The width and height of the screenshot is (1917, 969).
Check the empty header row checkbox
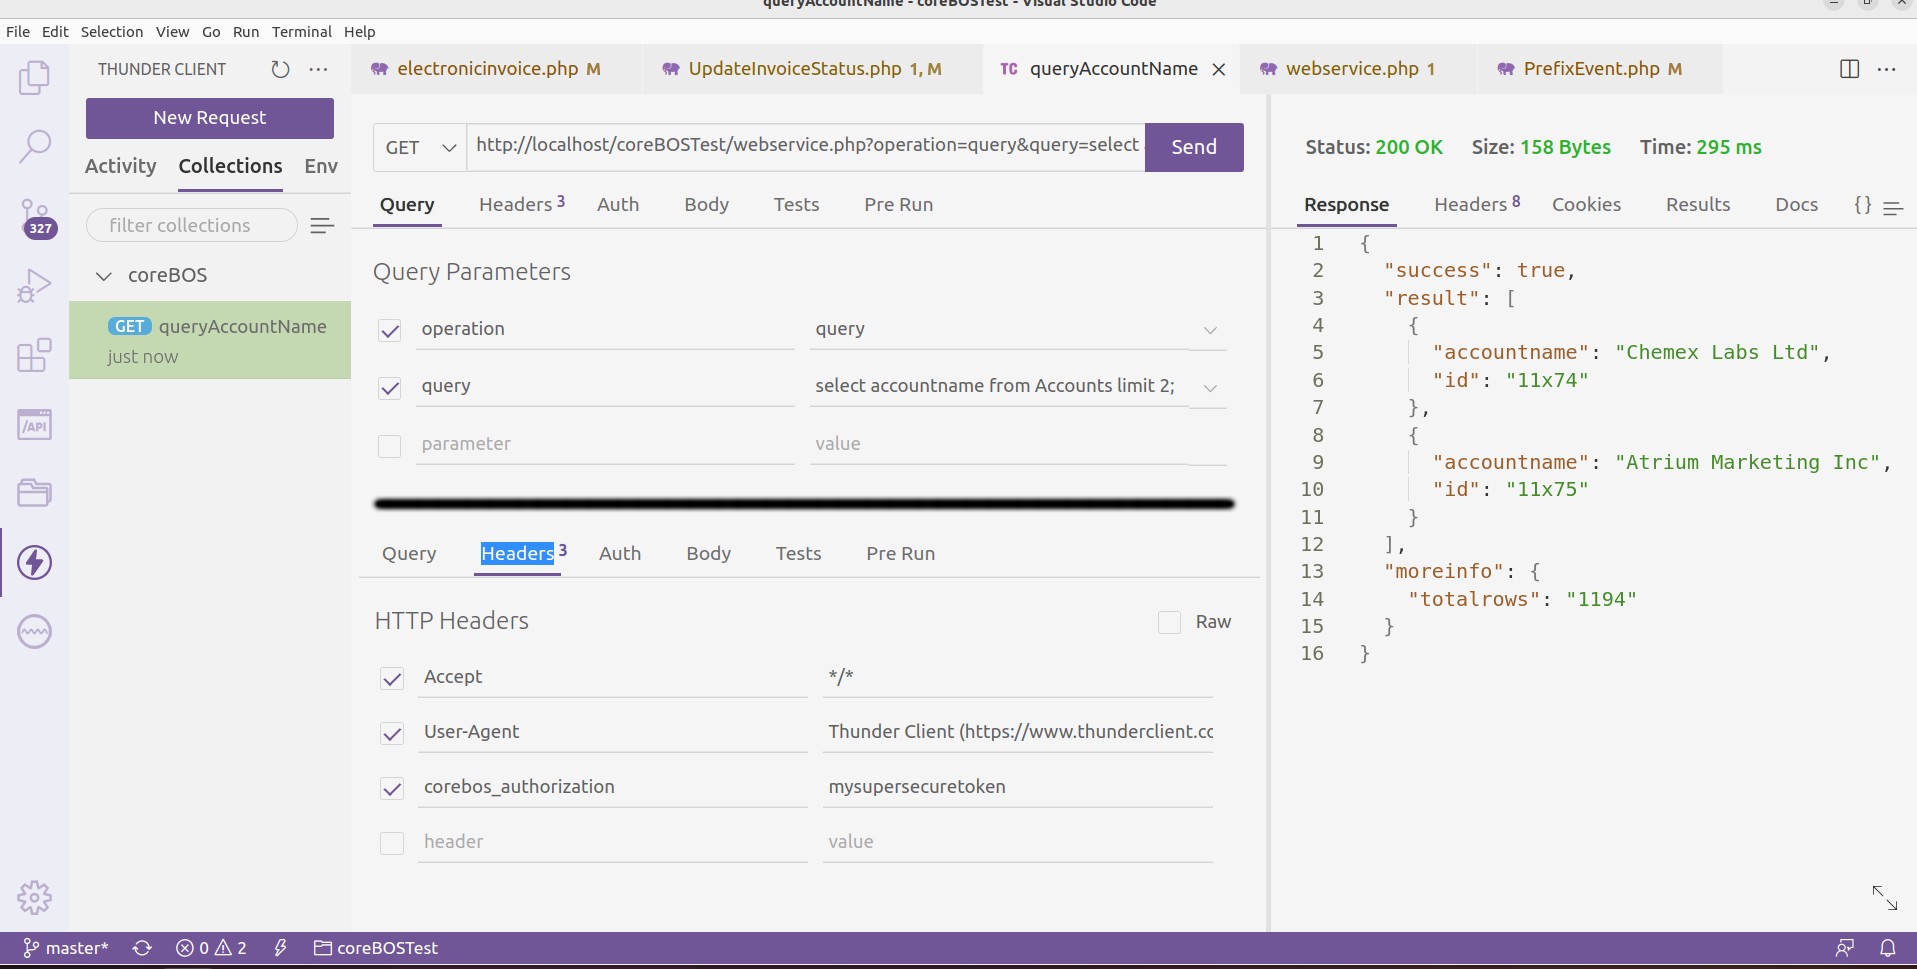(x=392, y=843)
